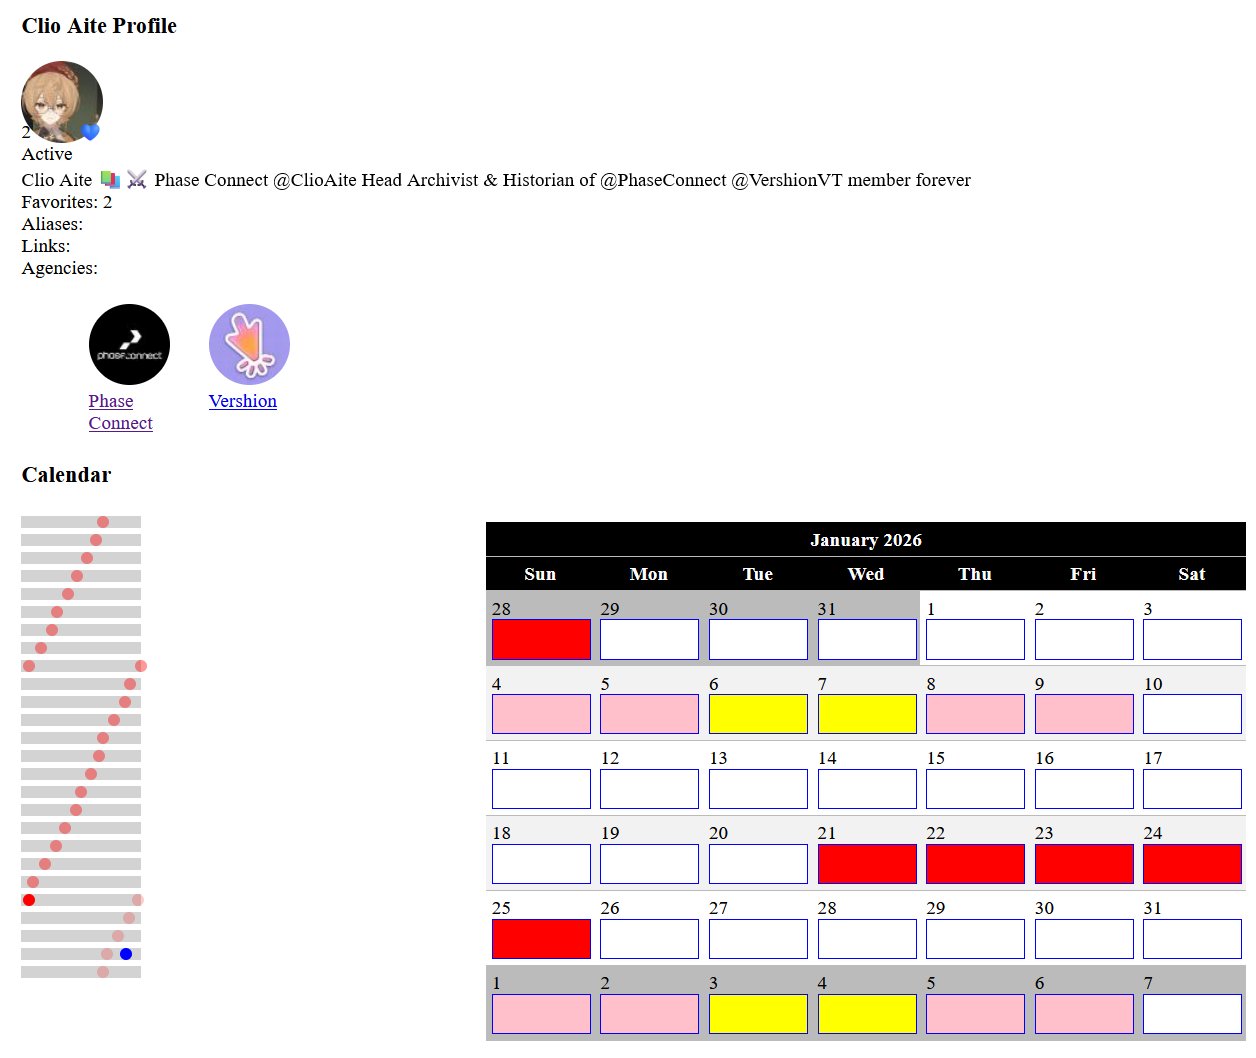This screenshot has height=1058, width=1256.
Task: Select the red cell for December 28
Action: (x=541, y=639)
